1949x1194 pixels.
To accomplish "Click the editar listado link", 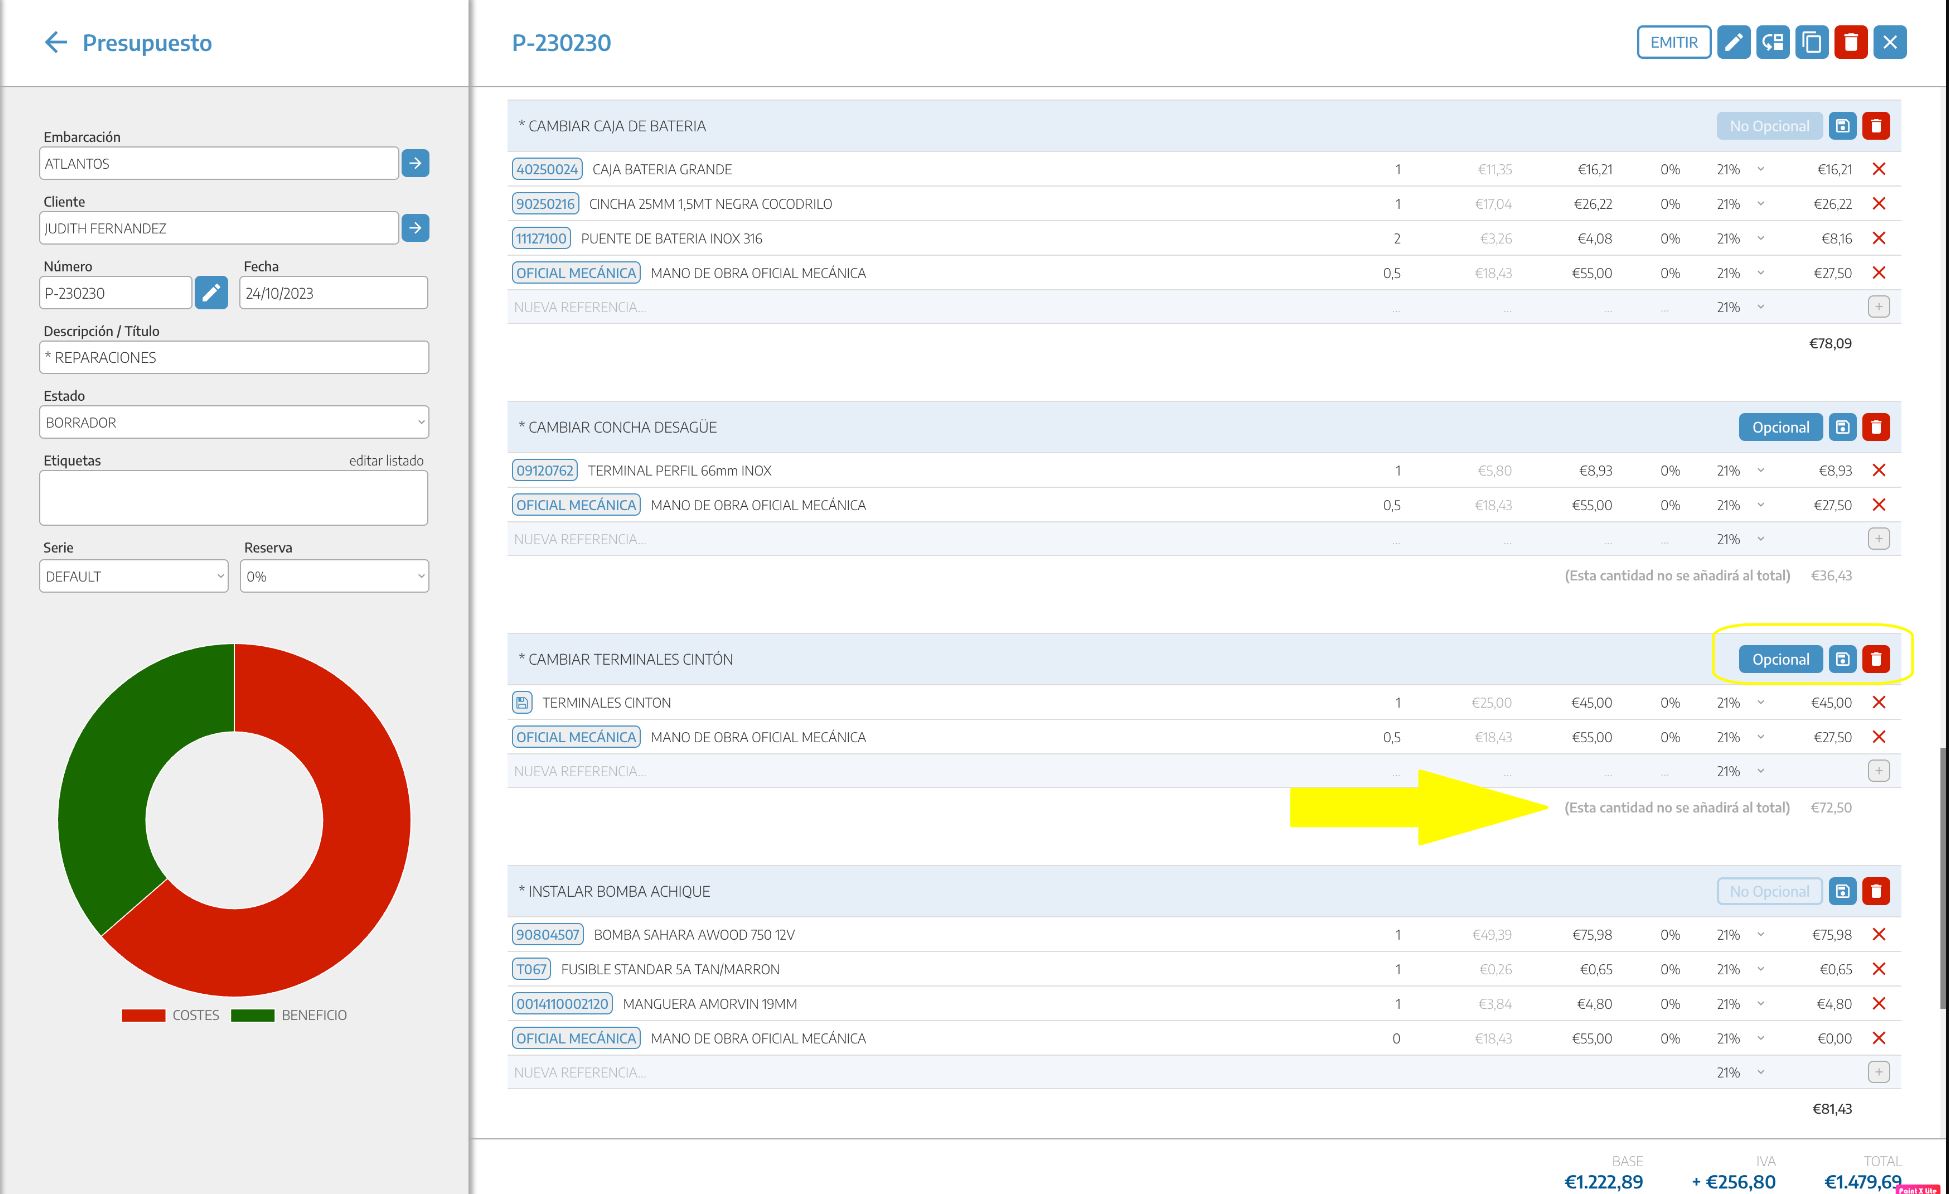I will (386, 461).
